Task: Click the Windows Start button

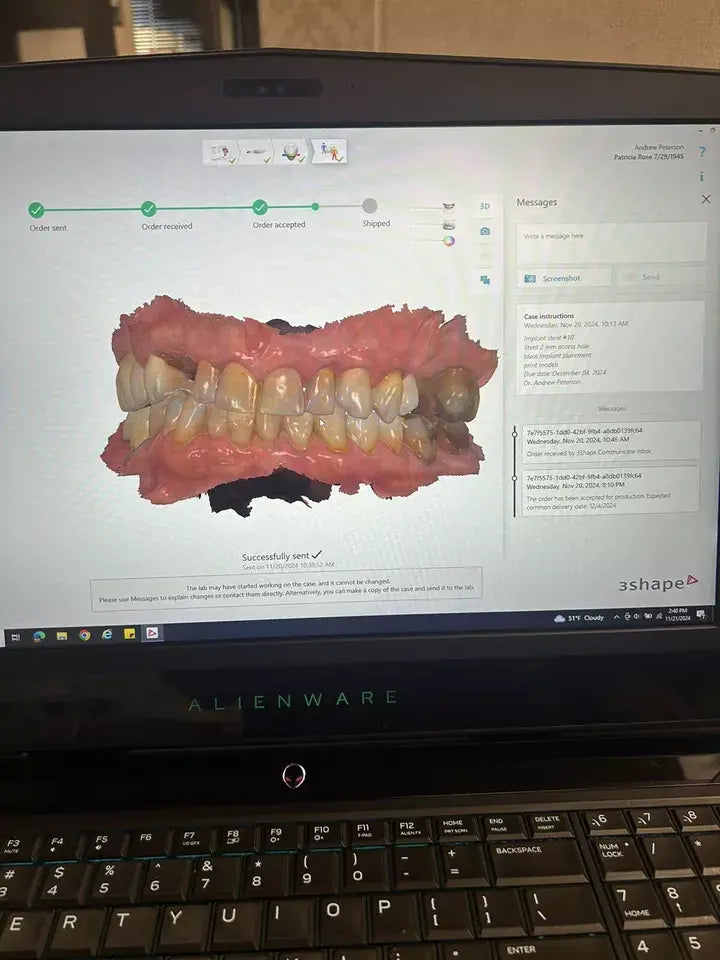Action: pyautogui.click(x=16, y=636)
